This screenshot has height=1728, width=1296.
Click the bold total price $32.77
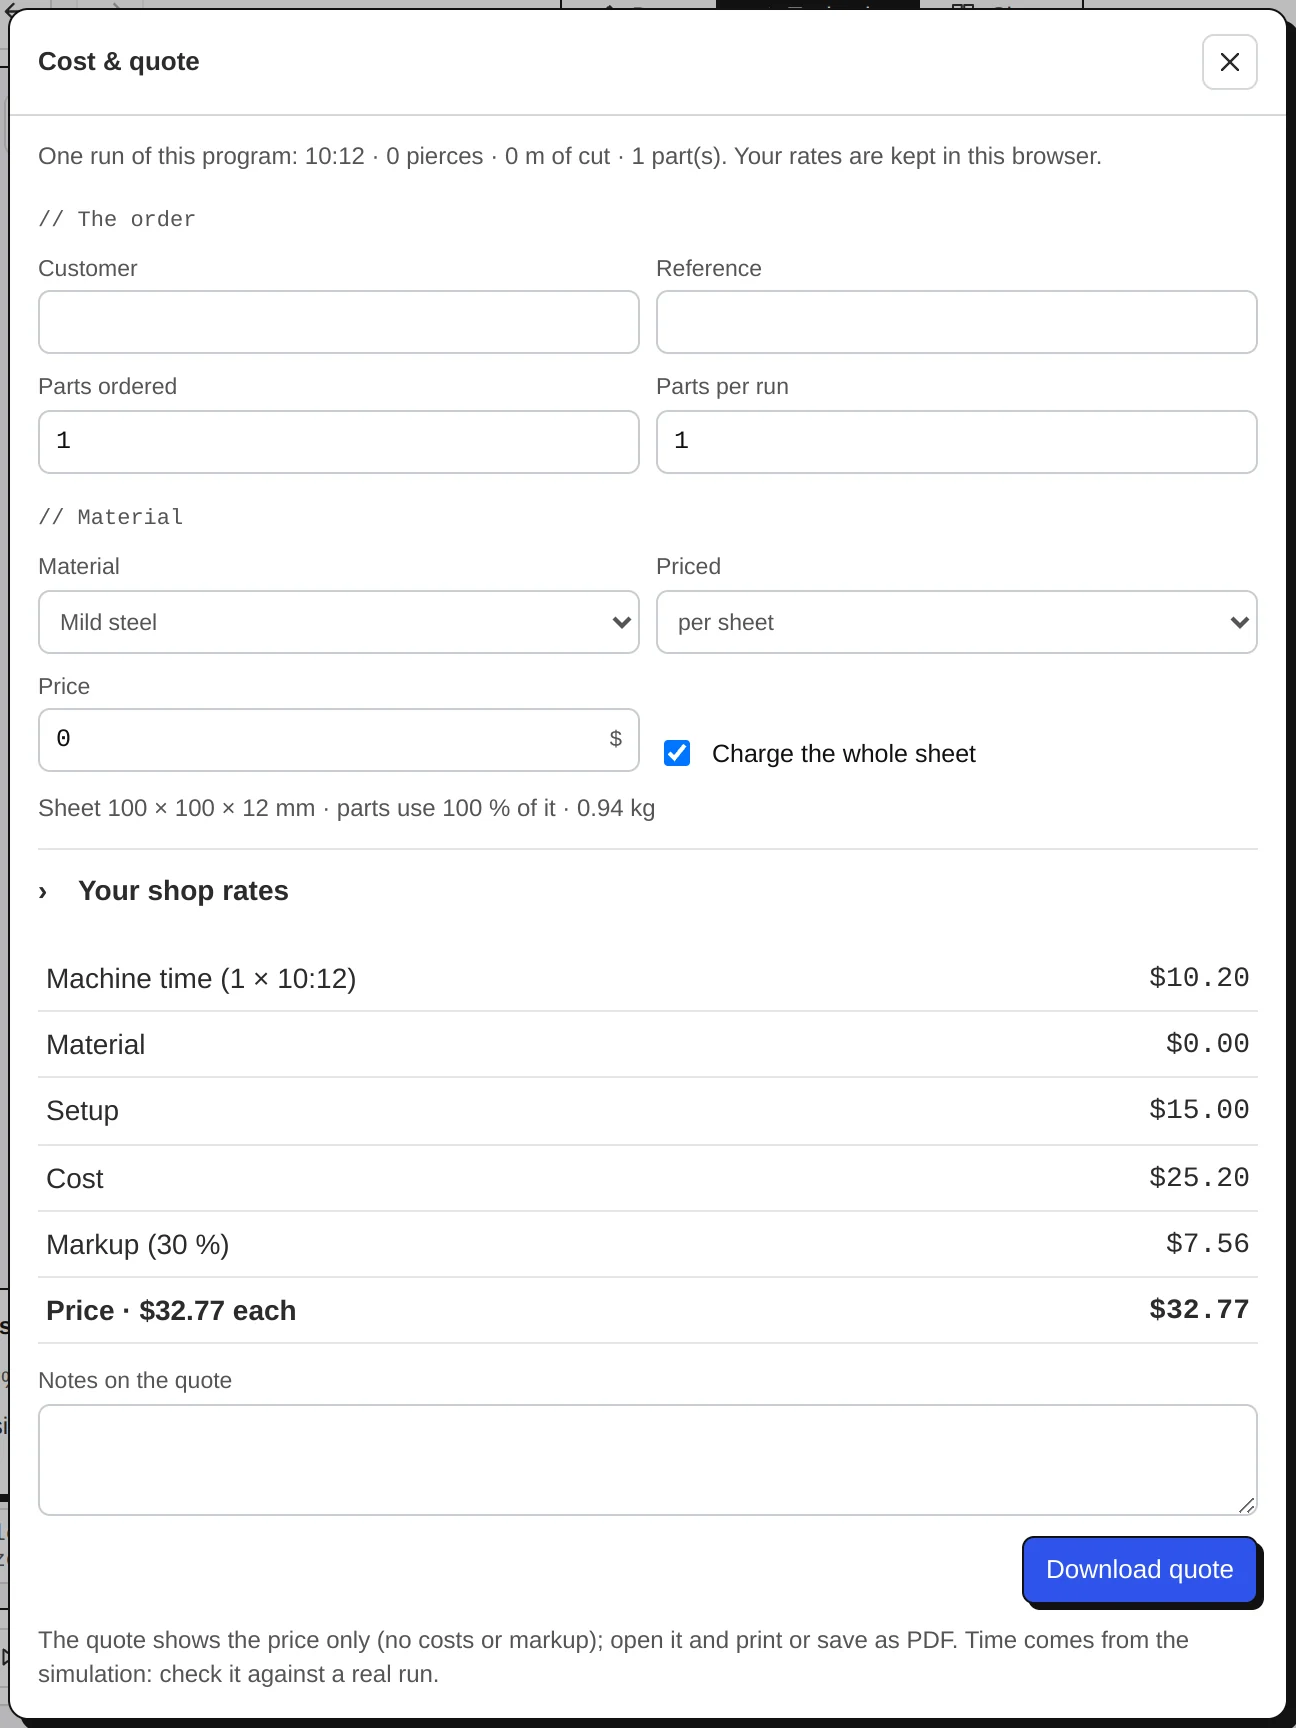(x=1199, y=1310)
